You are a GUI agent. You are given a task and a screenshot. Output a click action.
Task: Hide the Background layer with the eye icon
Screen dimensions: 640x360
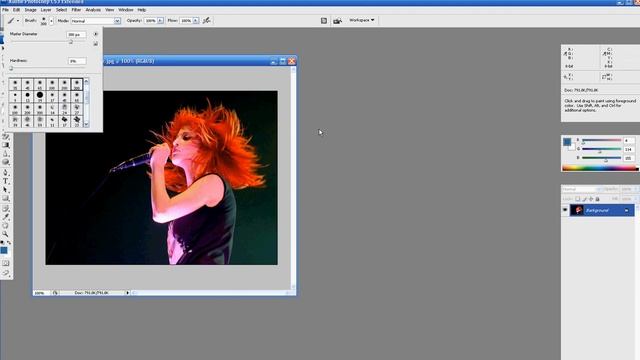pos(565,210)
